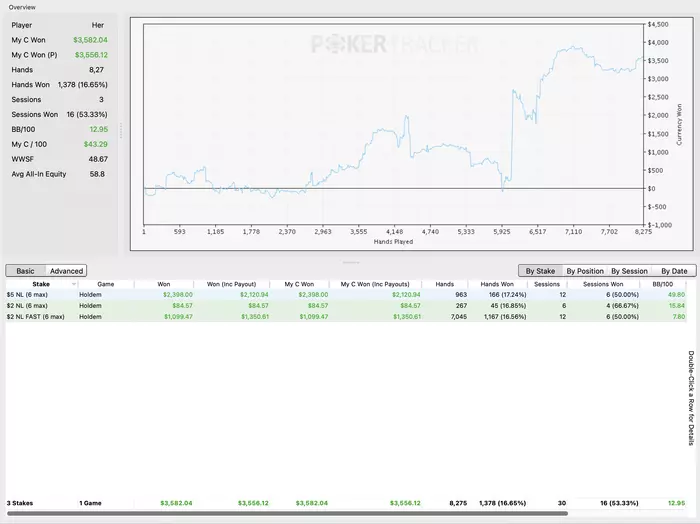Sort by the Game column header
The width and height of the screenshot is (700, 524).
point(106,284)
